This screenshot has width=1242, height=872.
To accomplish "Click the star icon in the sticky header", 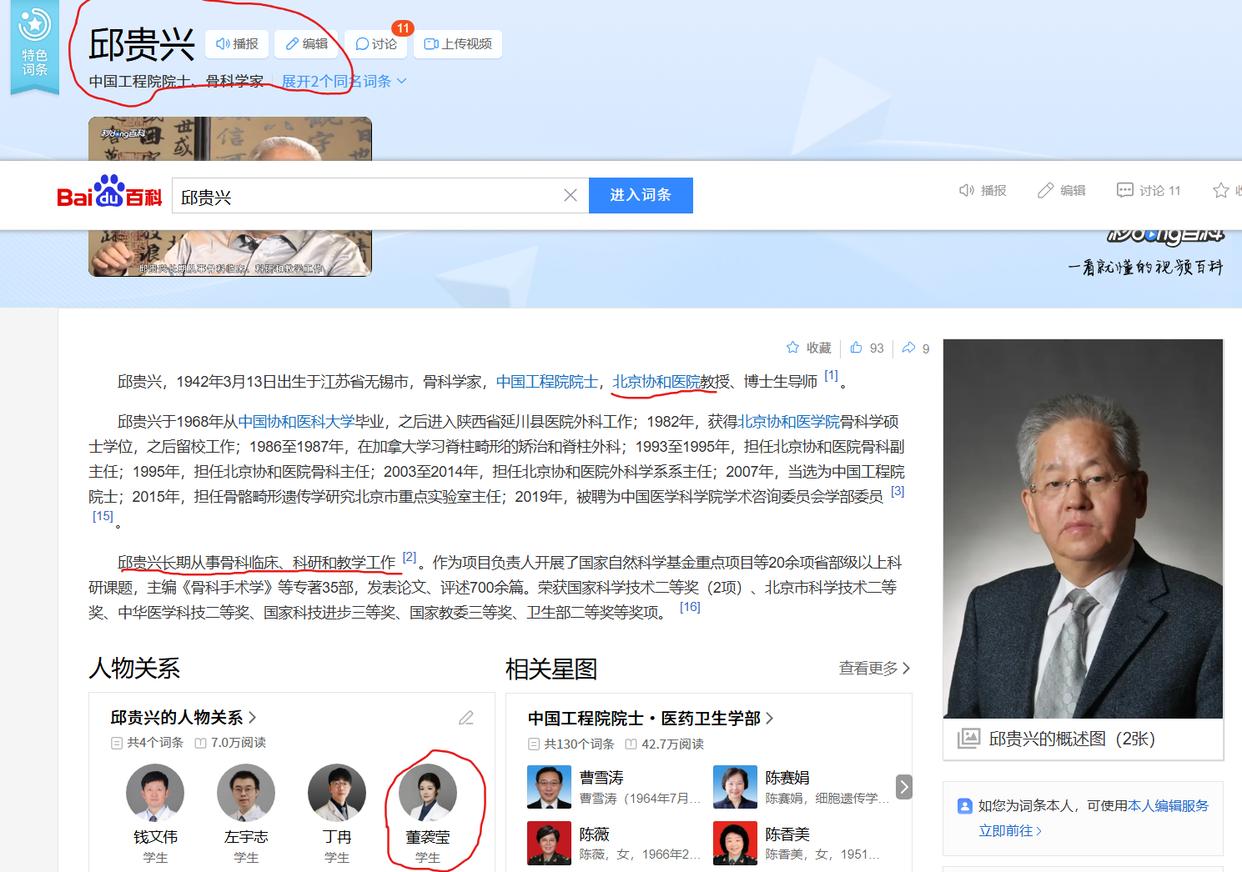I will pos(1221,190).
